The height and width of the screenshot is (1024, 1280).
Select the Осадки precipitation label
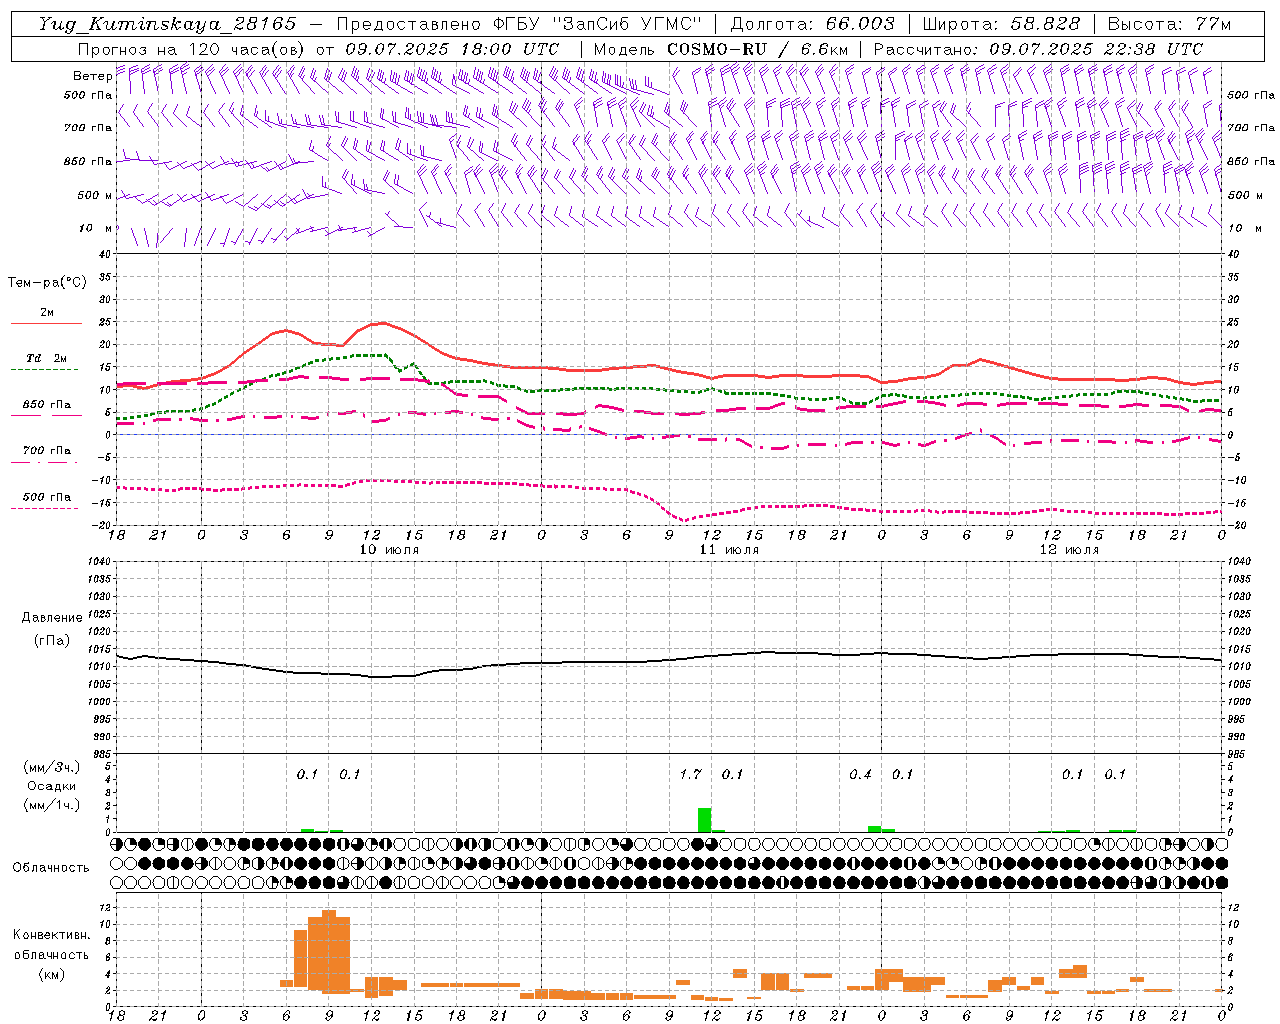click(x=51, y=786)
